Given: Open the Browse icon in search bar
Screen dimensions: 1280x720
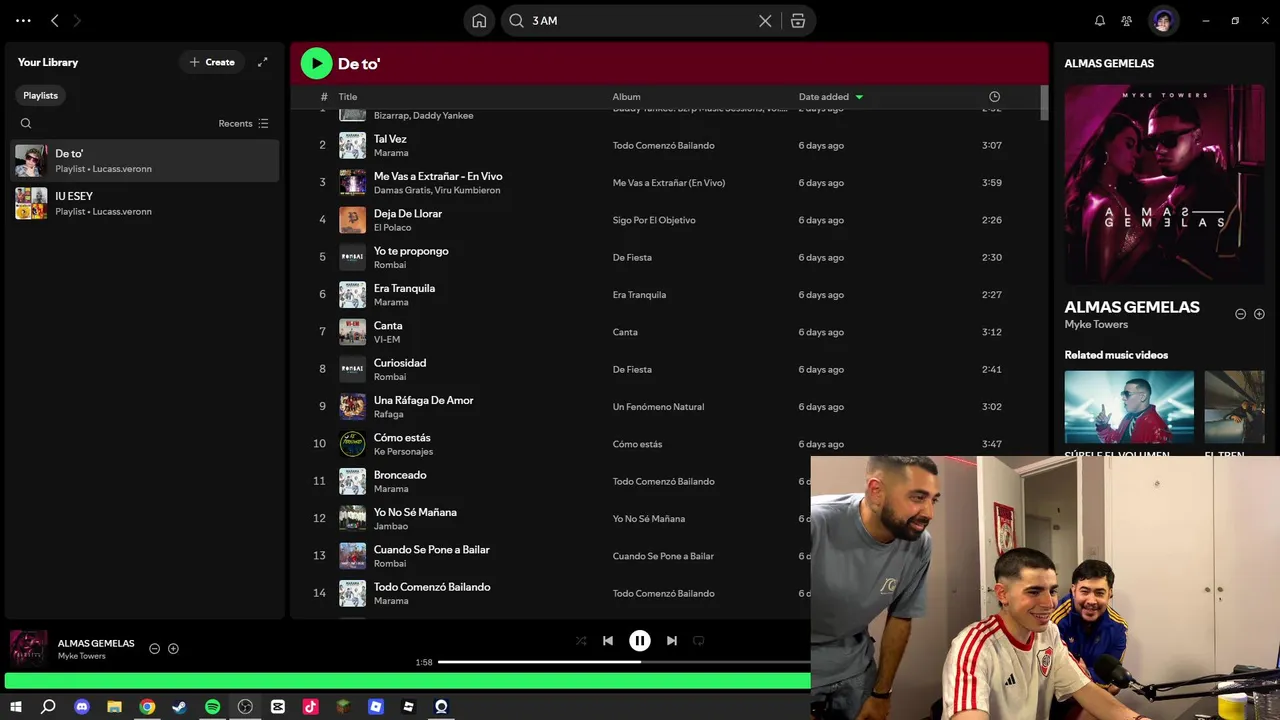Looking at the screenshot, I should click(x=798, y=21).
